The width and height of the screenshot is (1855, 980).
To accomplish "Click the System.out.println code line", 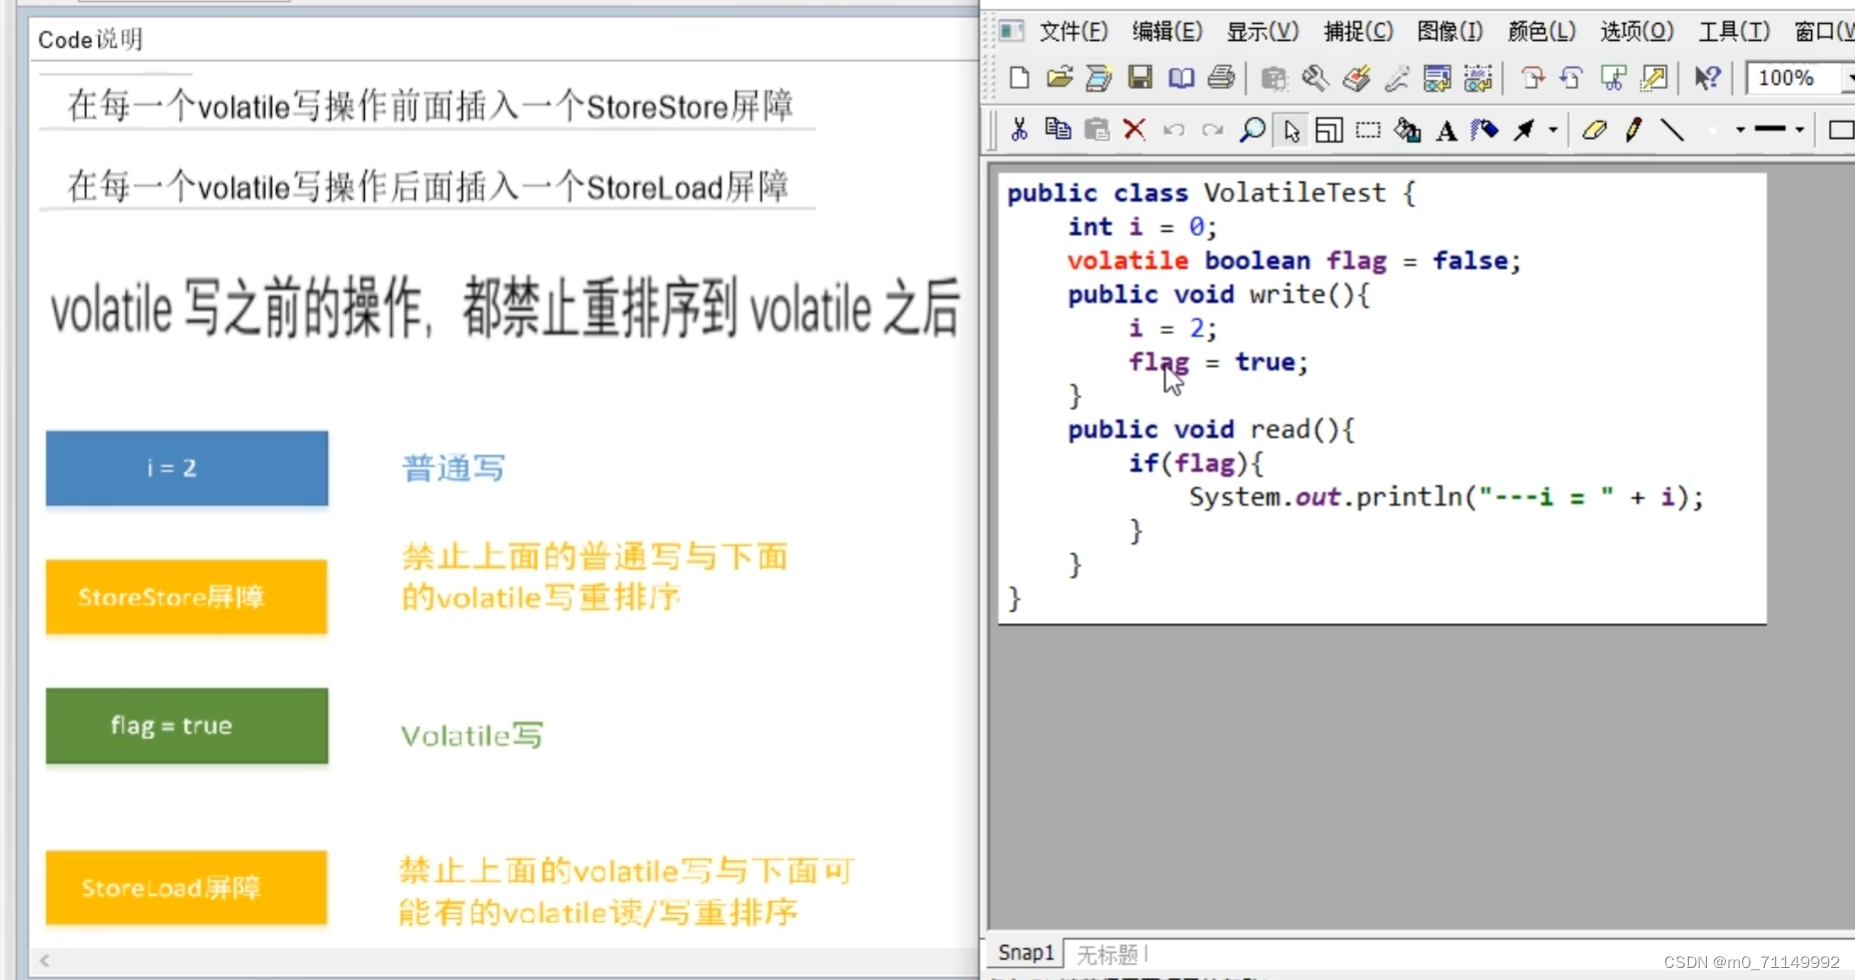I will [1446, 497].
